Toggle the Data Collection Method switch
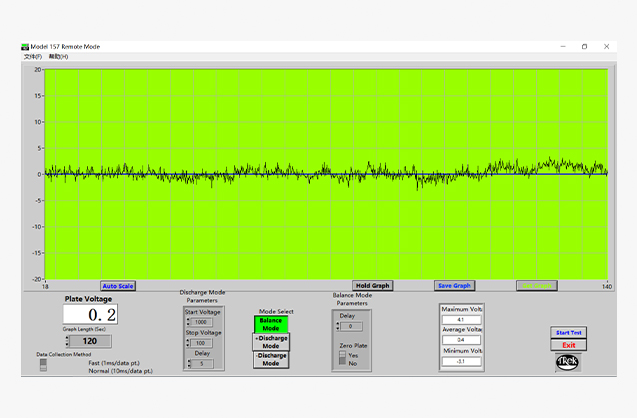Viewport: 637px width, 418px height. pos(43,365)
